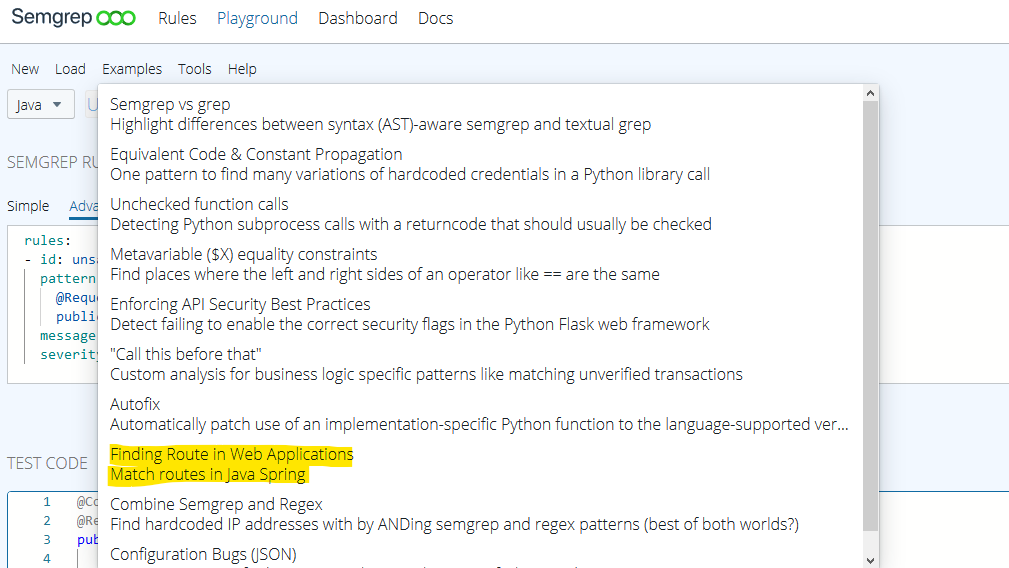Select Enforcing API Security Best Practices example
The width and height of the screenshot is (1009, 568).
click(x=241, y=304)
